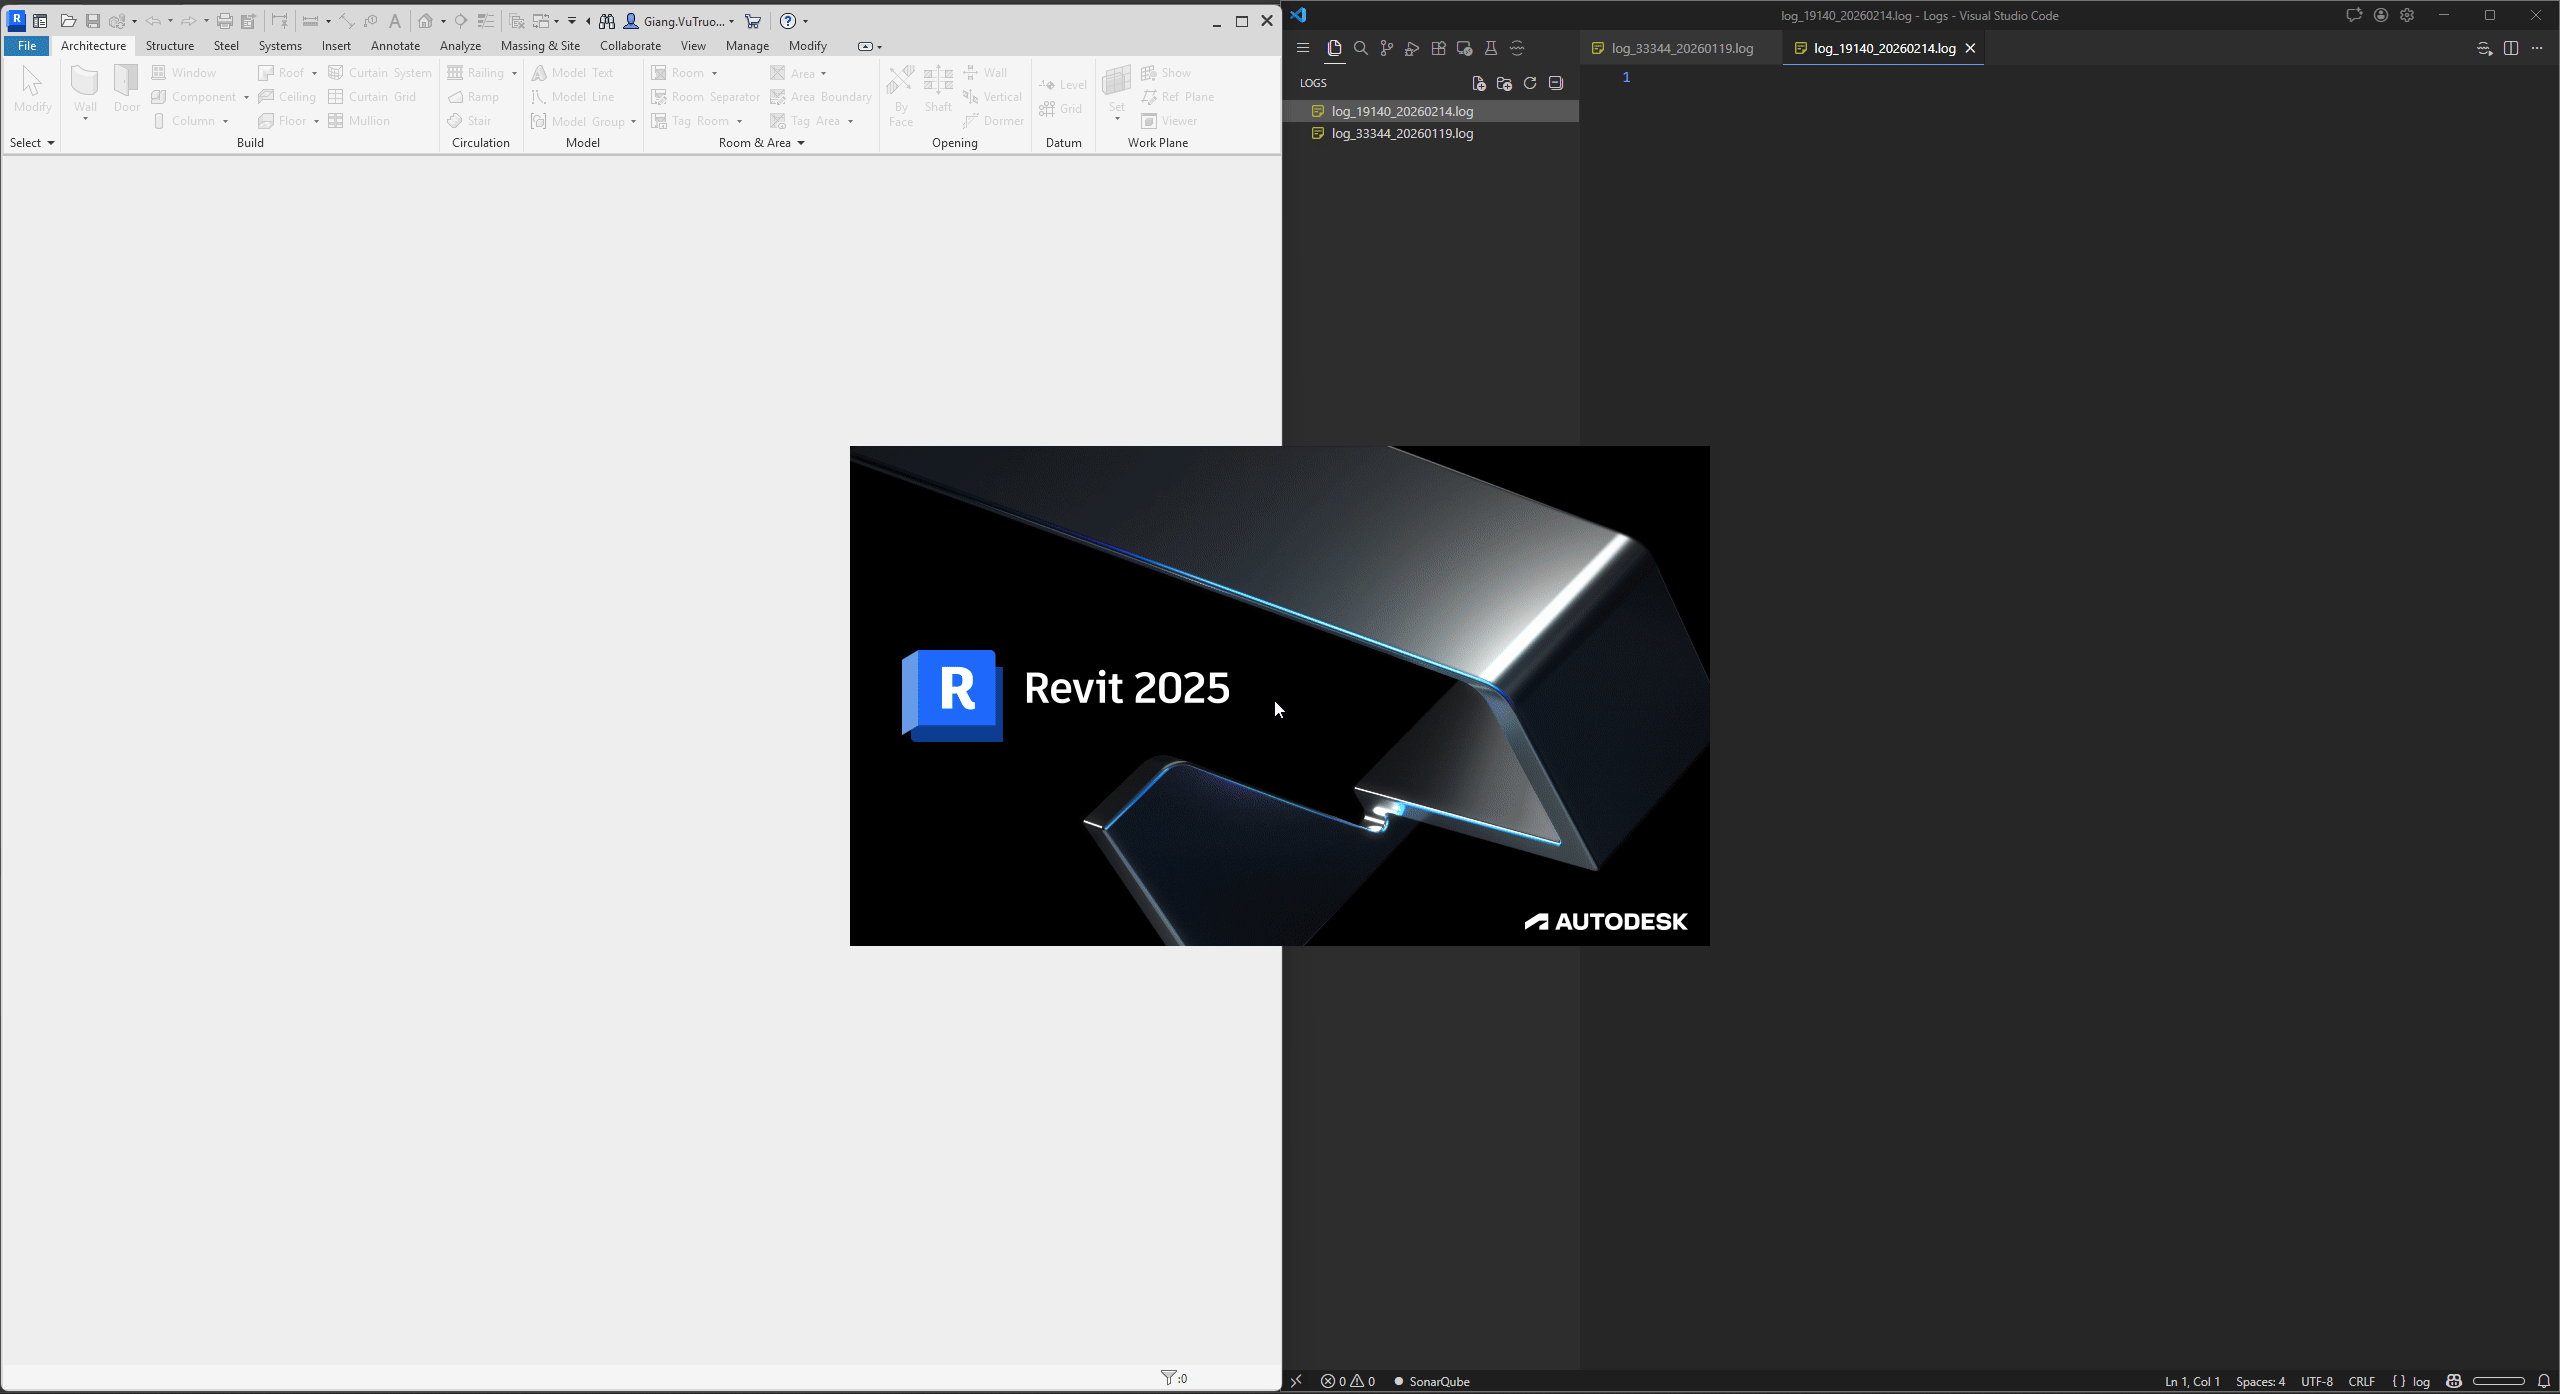Viewport: 2560px width, 1394px height.
Task: Open the Default 3D View dropdown arrow
Action: (x=443, y=21)
